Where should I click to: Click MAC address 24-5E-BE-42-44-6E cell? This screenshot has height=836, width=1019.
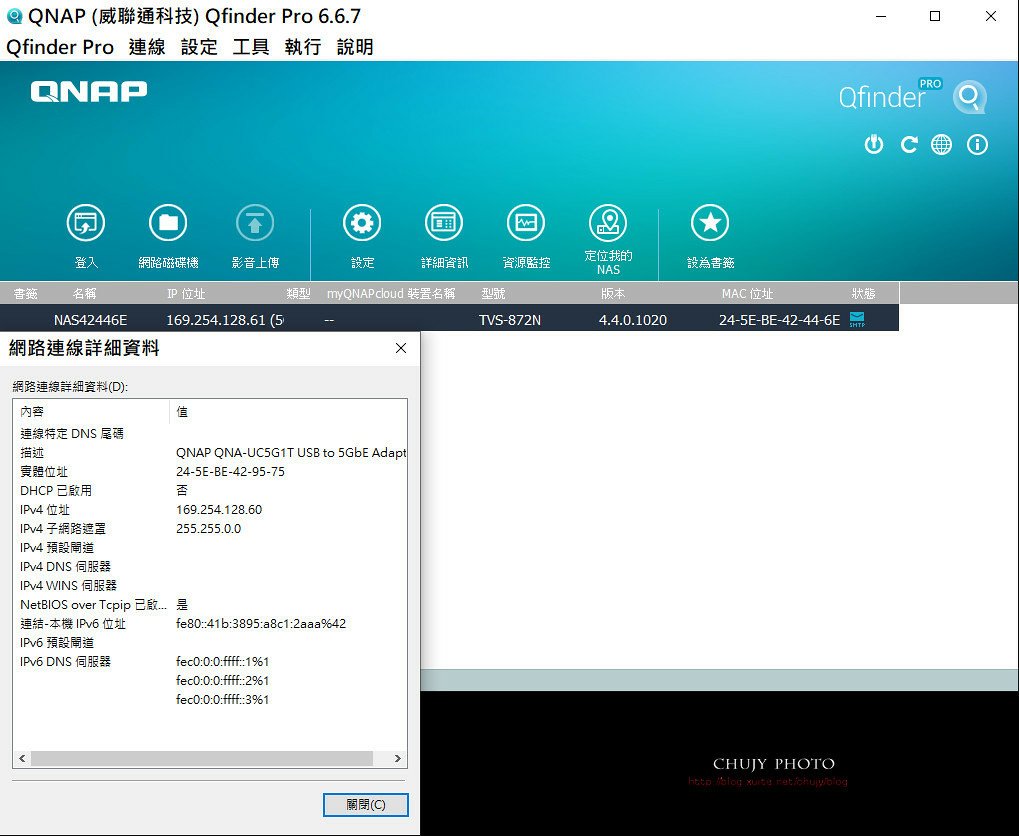click(779, 320)
